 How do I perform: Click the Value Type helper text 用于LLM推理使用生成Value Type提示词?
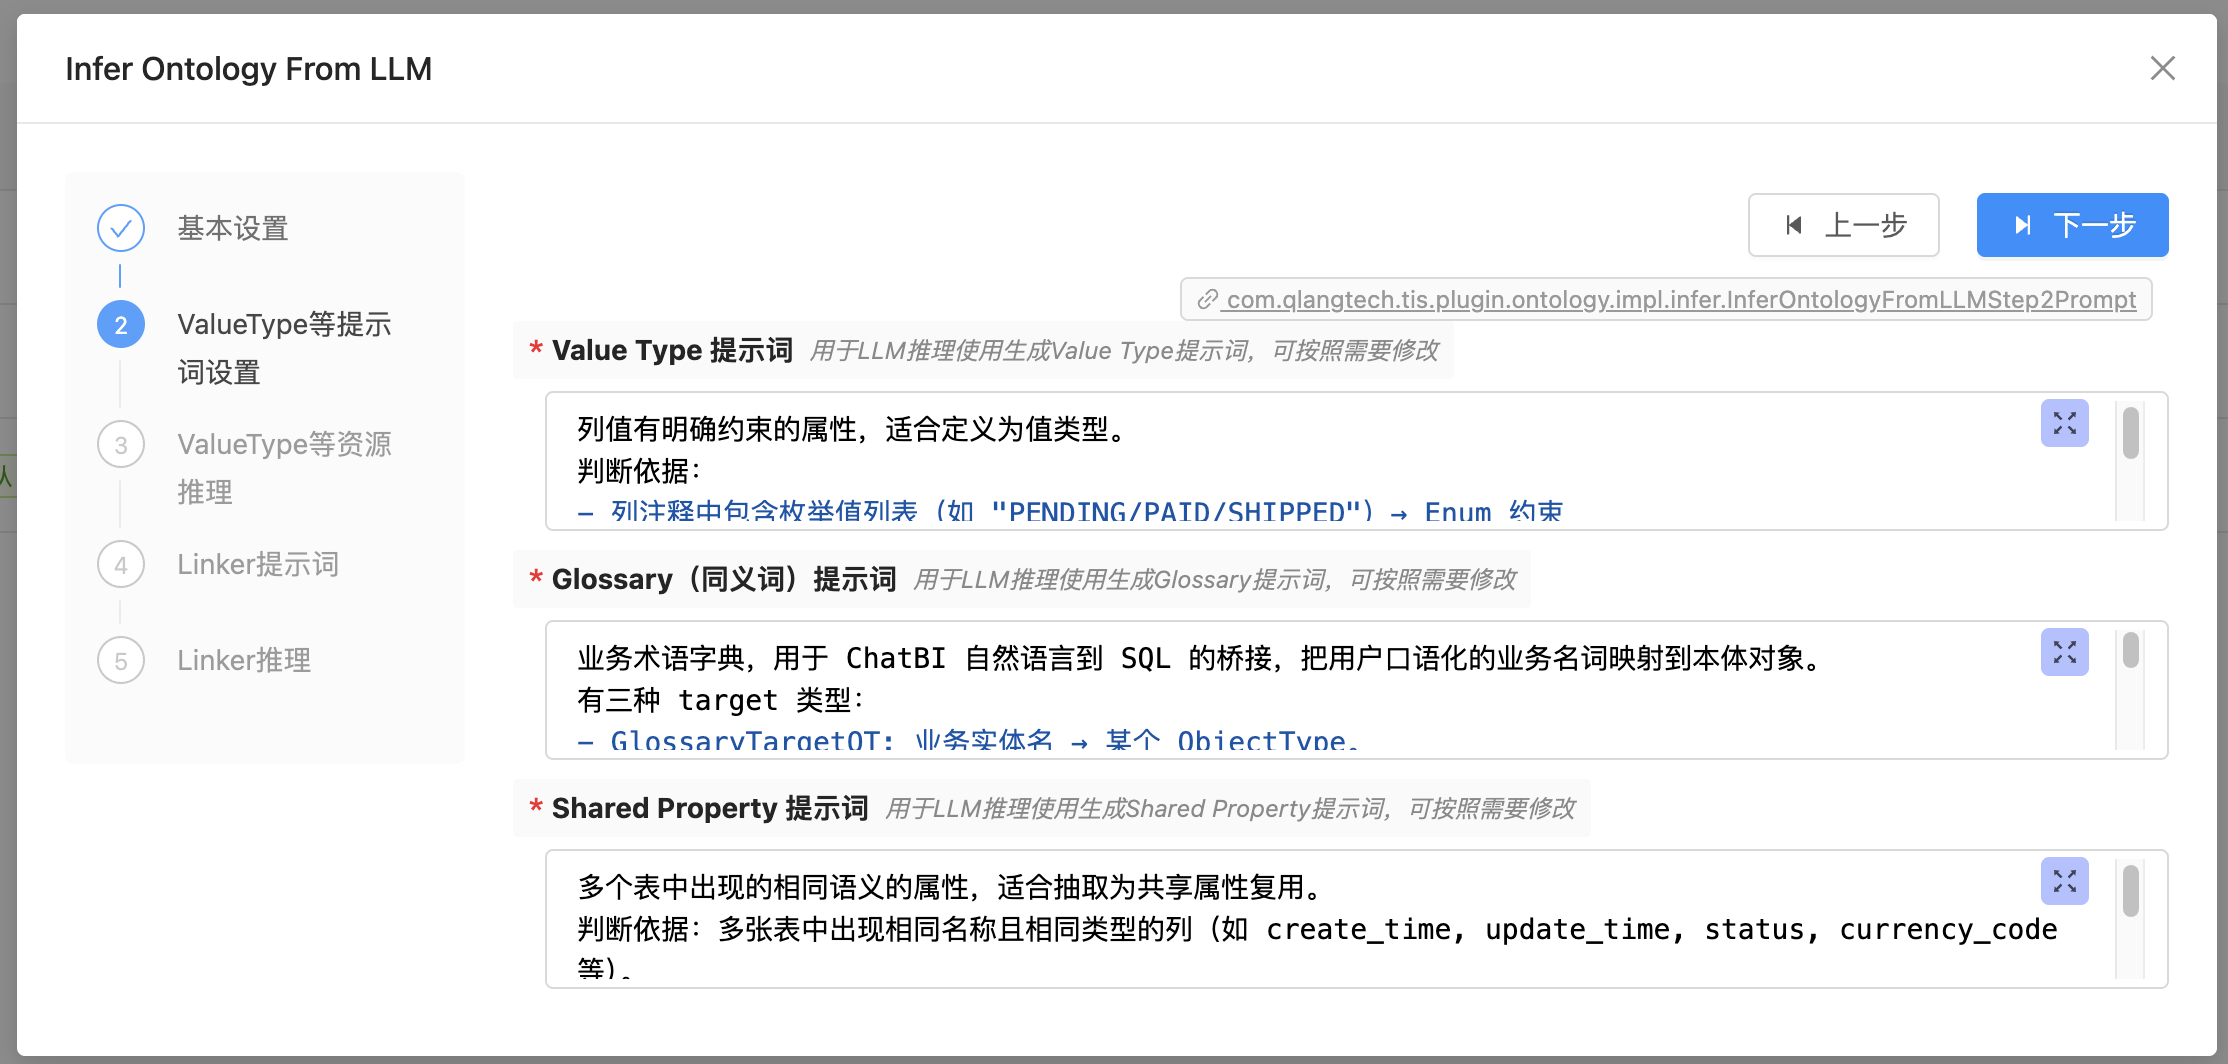pos(1124,351)
